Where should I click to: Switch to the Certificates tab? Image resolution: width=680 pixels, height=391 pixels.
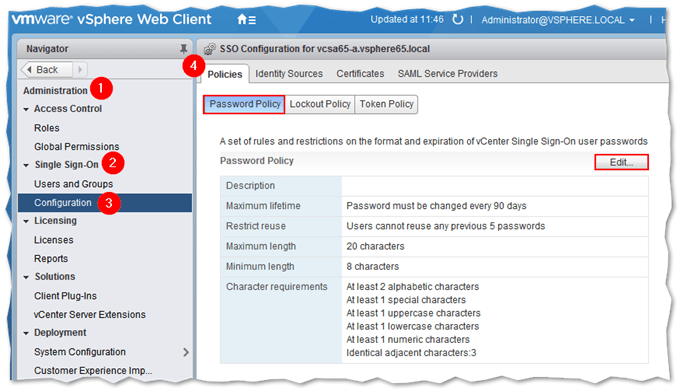(360, 74)
